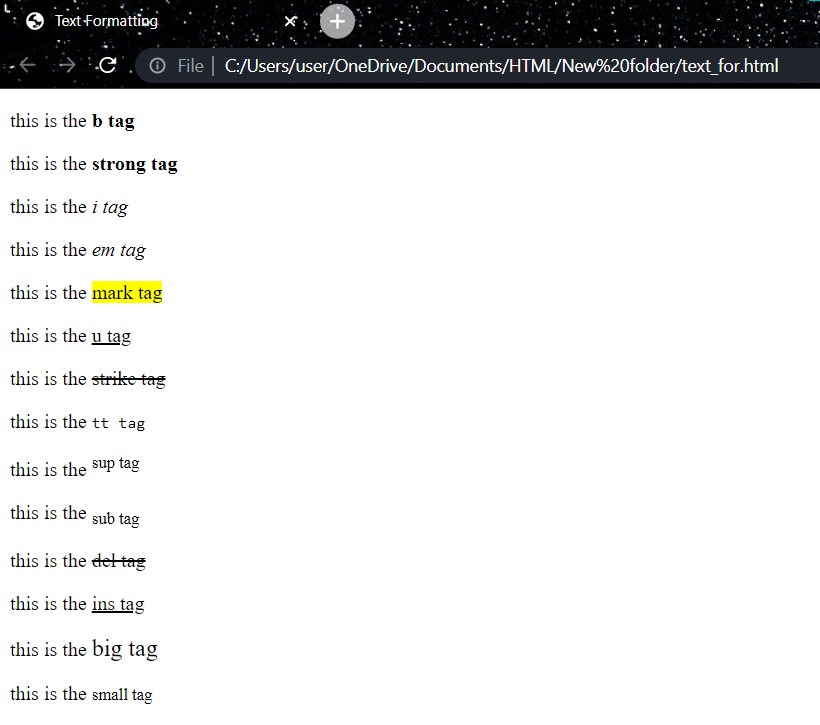Click the underlined ins tag text
This screenshot has width=820, height=725.
118,604
